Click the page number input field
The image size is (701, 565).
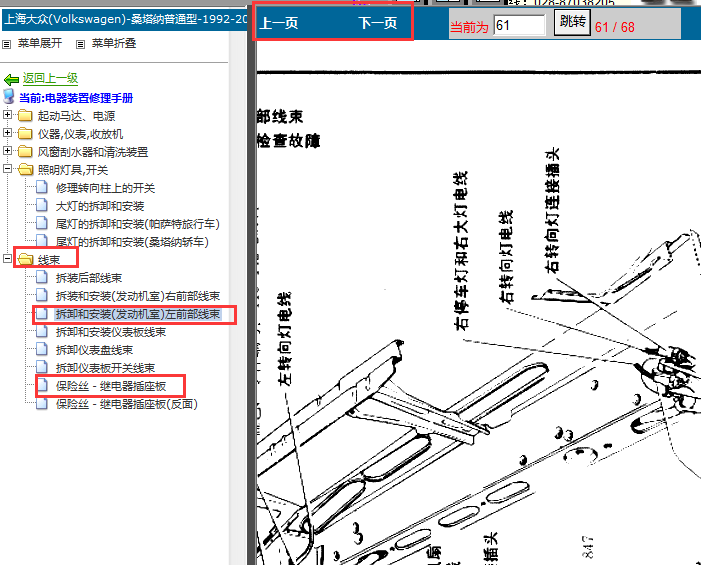[x=519, y=25]
